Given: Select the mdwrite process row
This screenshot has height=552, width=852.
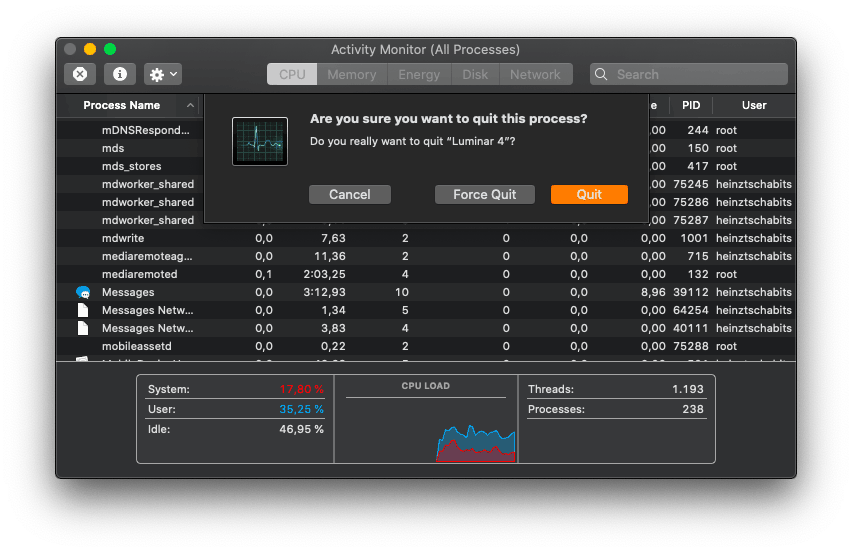Looking at the screenshot, I should click(x=426, y=238).
